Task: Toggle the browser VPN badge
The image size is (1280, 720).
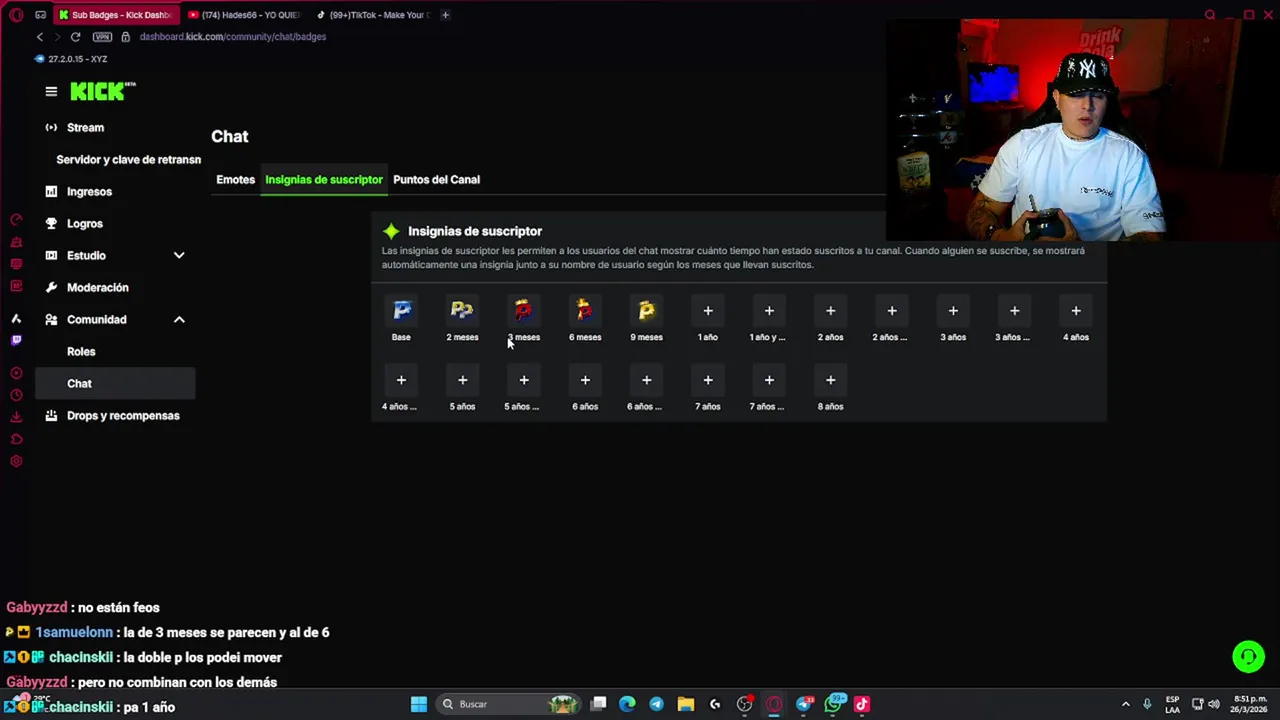Action: click(102, 37)
